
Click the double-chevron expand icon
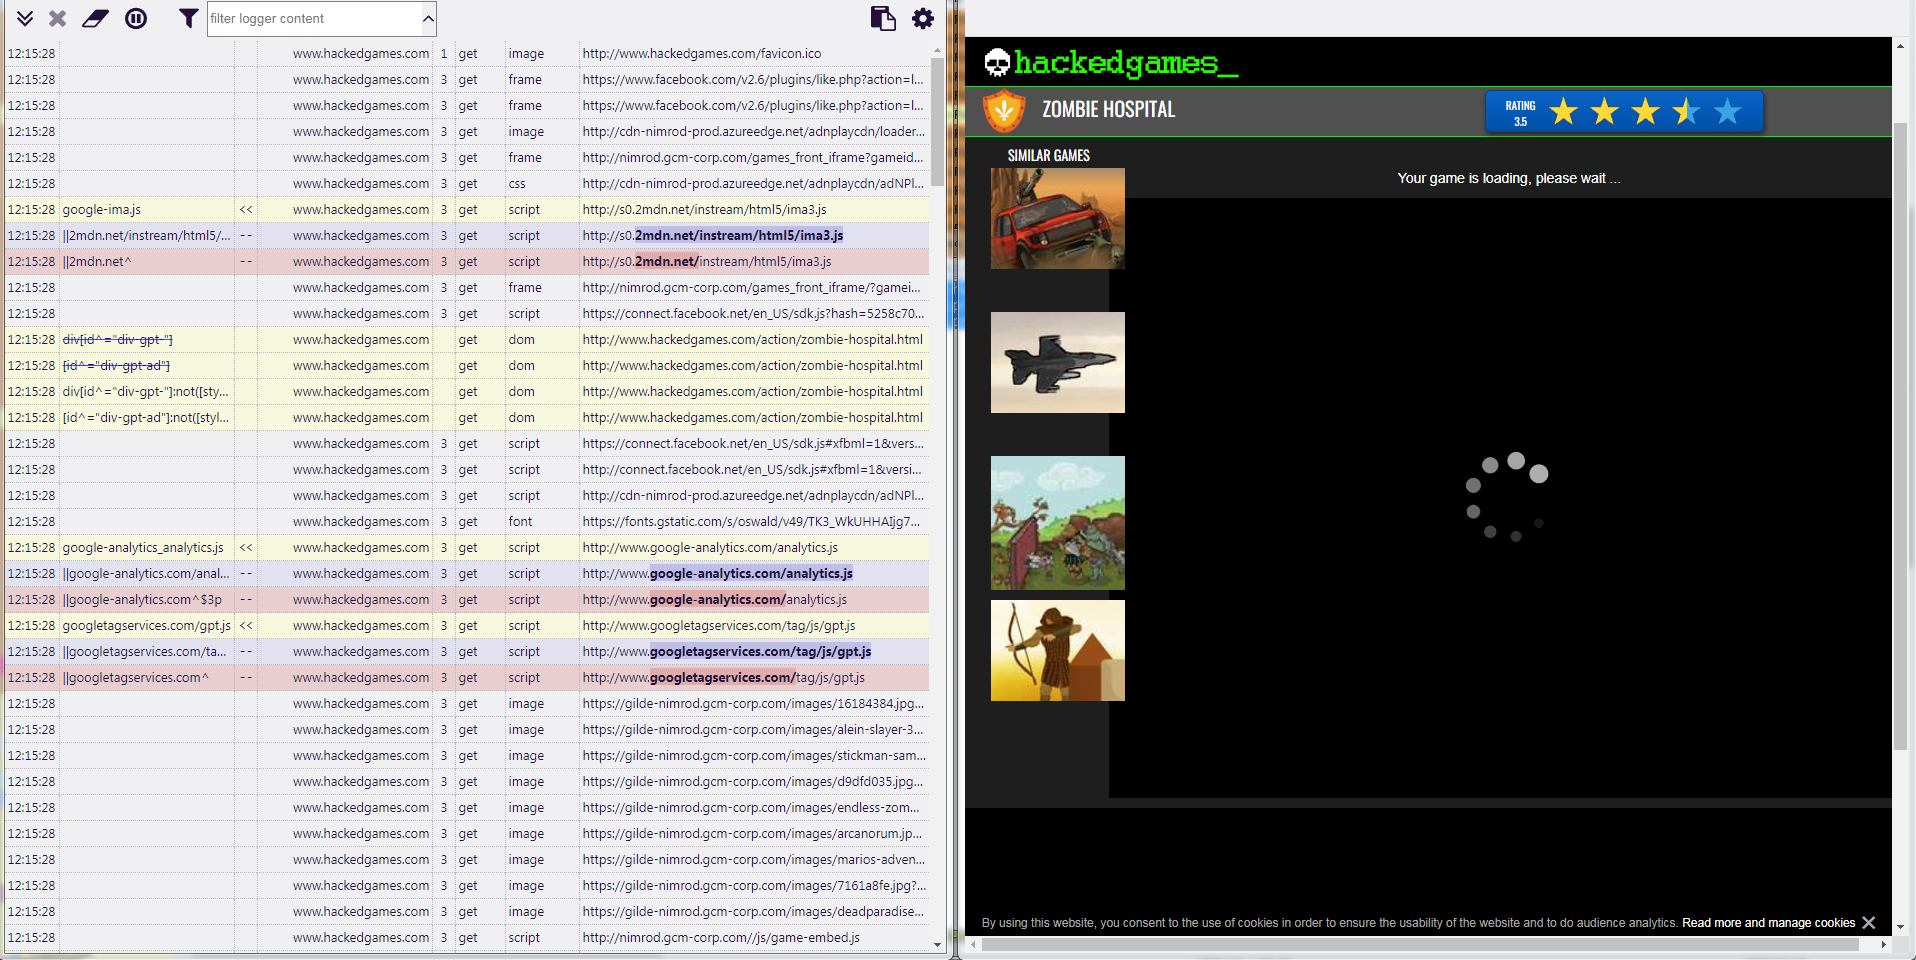point(24,18)
